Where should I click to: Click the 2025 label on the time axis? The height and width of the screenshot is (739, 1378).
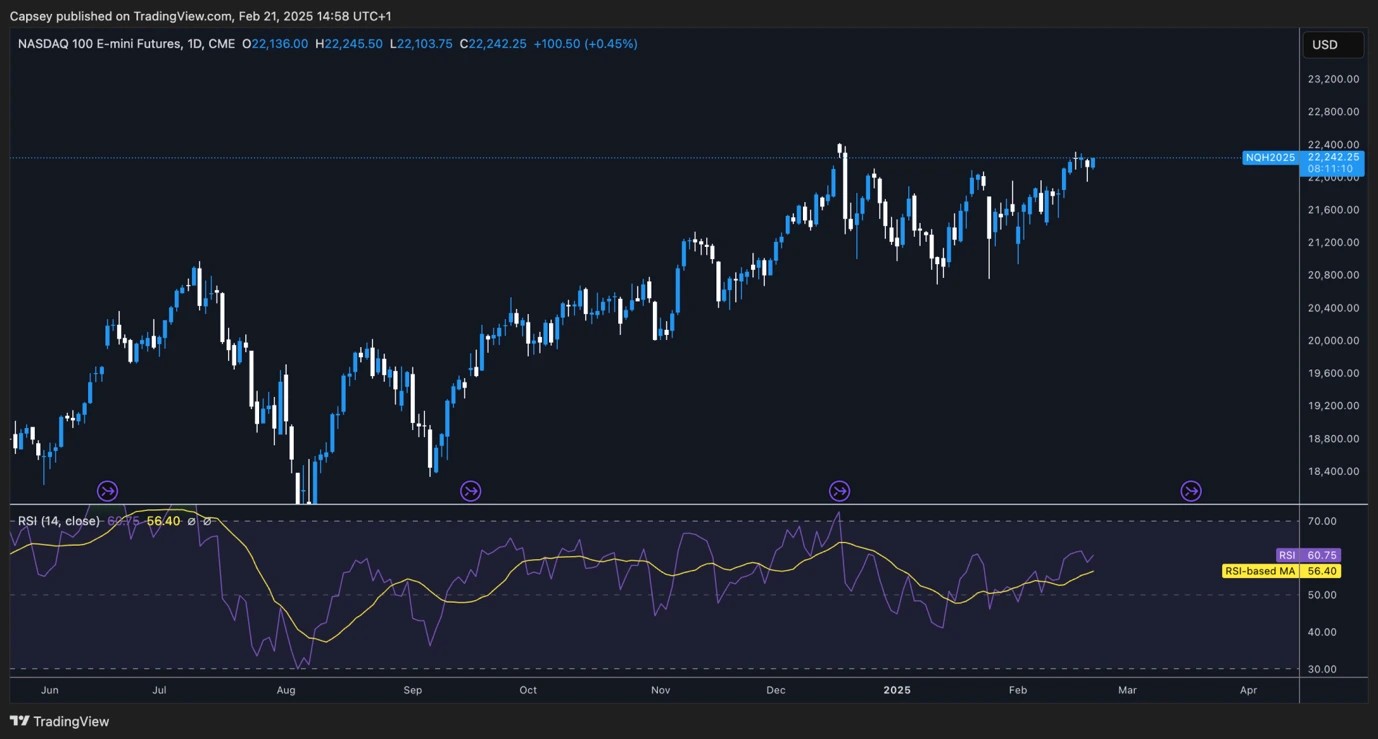(897, 690)
